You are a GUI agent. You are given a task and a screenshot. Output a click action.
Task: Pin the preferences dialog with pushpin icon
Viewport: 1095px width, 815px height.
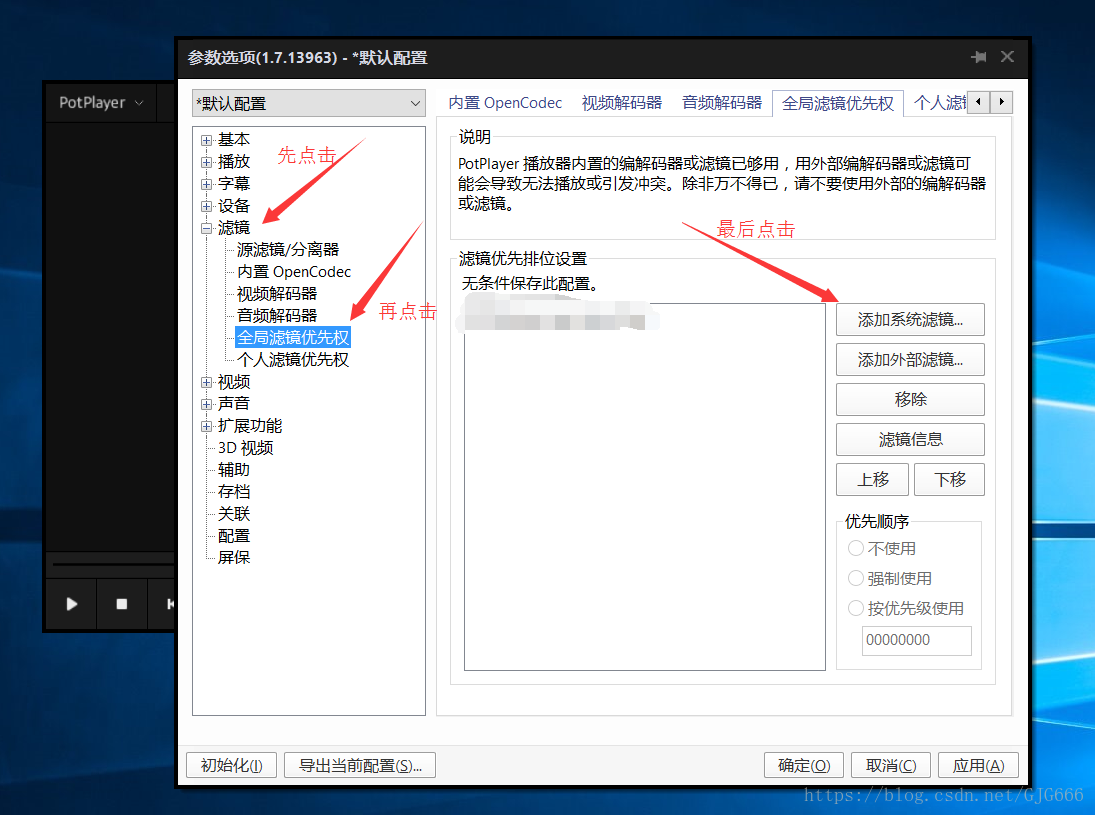(x=978, y=57)
